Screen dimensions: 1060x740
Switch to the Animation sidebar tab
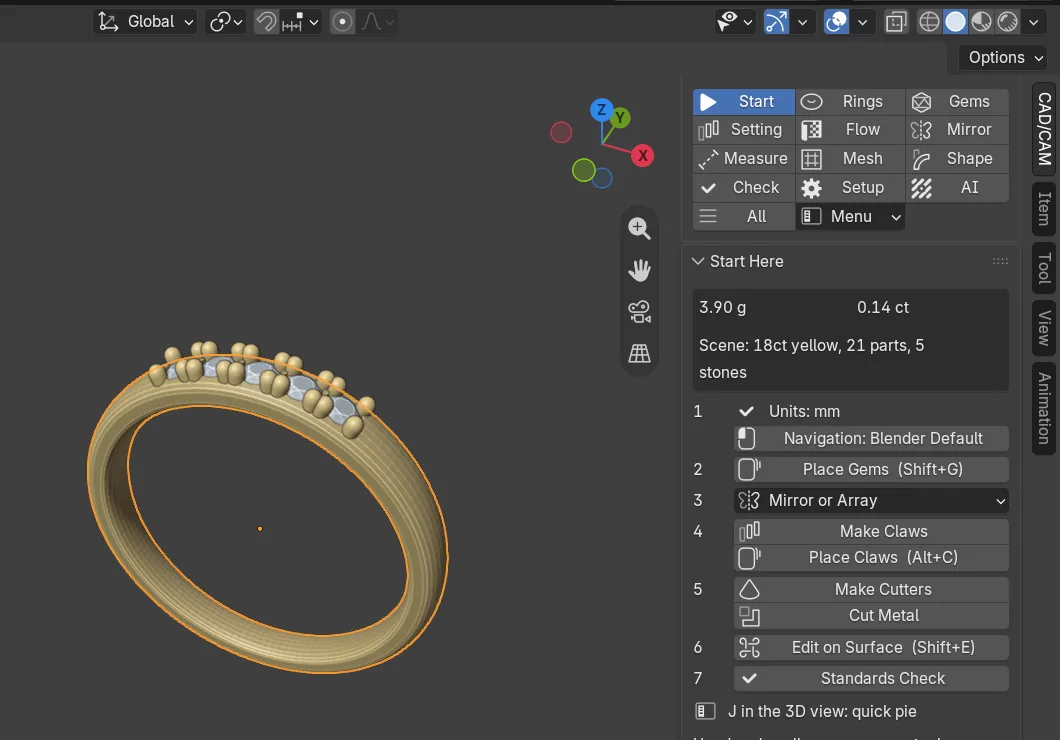tap(1044, 408)
